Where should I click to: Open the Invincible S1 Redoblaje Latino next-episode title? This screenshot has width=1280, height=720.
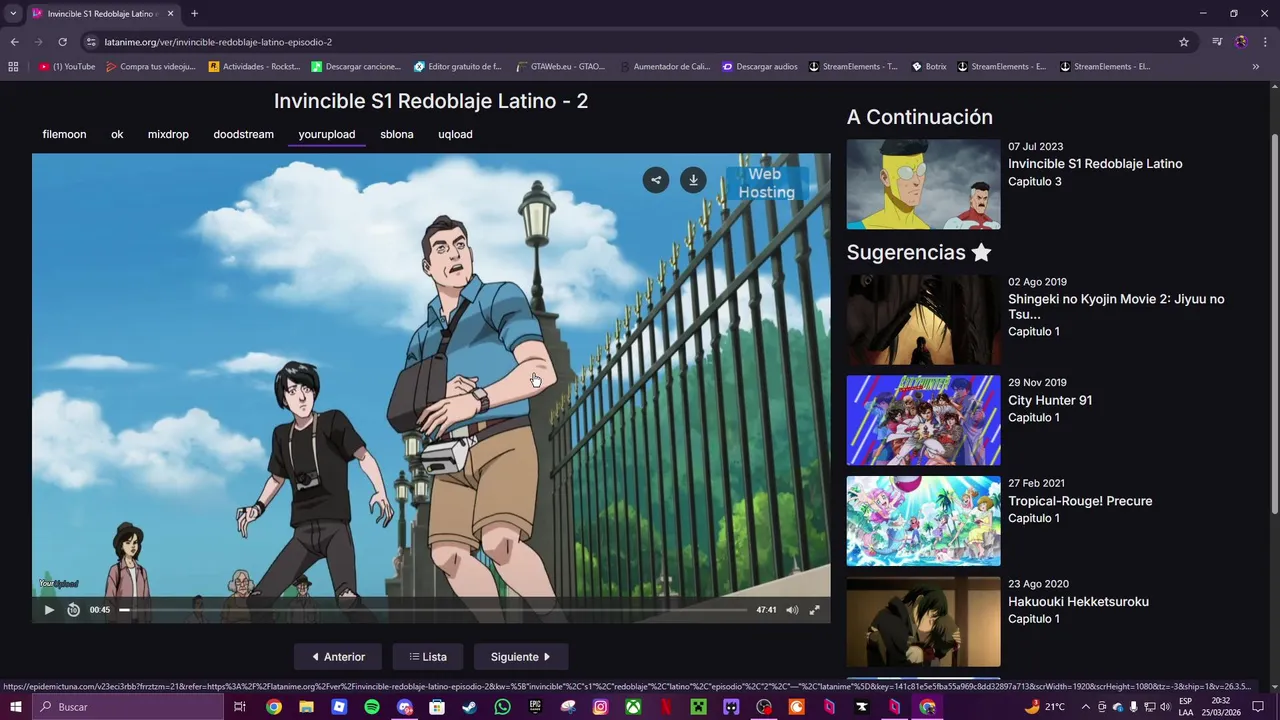coord(1095,164)
